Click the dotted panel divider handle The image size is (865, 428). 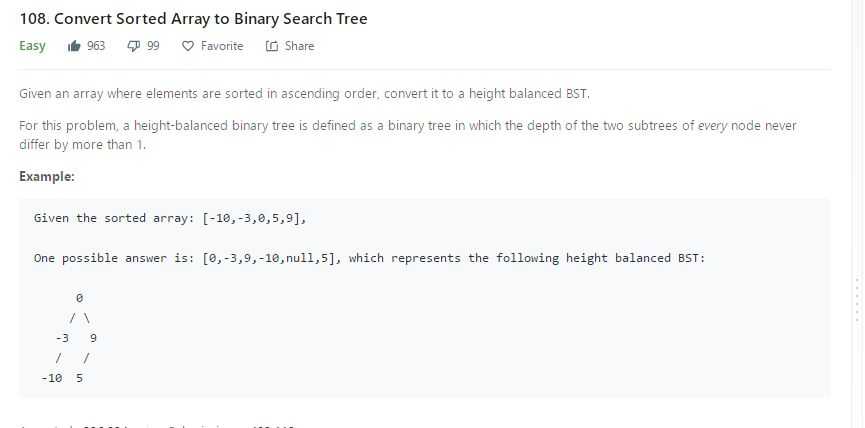pos(857,301)
